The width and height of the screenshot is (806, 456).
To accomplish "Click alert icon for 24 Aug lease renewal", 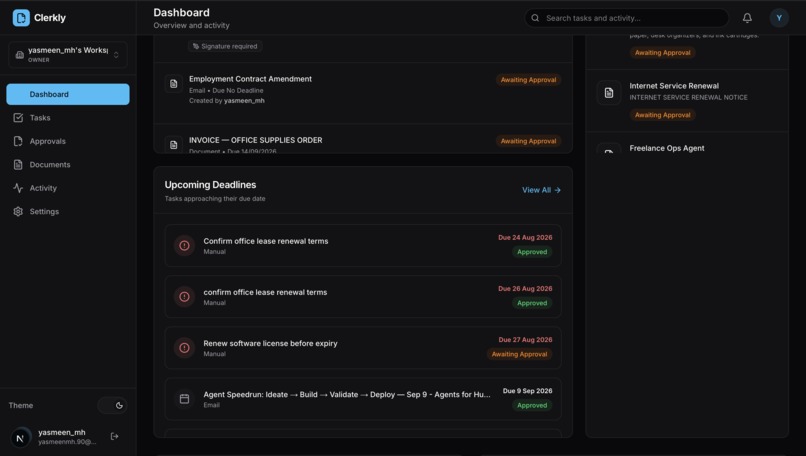I will [x=184, y=246].
